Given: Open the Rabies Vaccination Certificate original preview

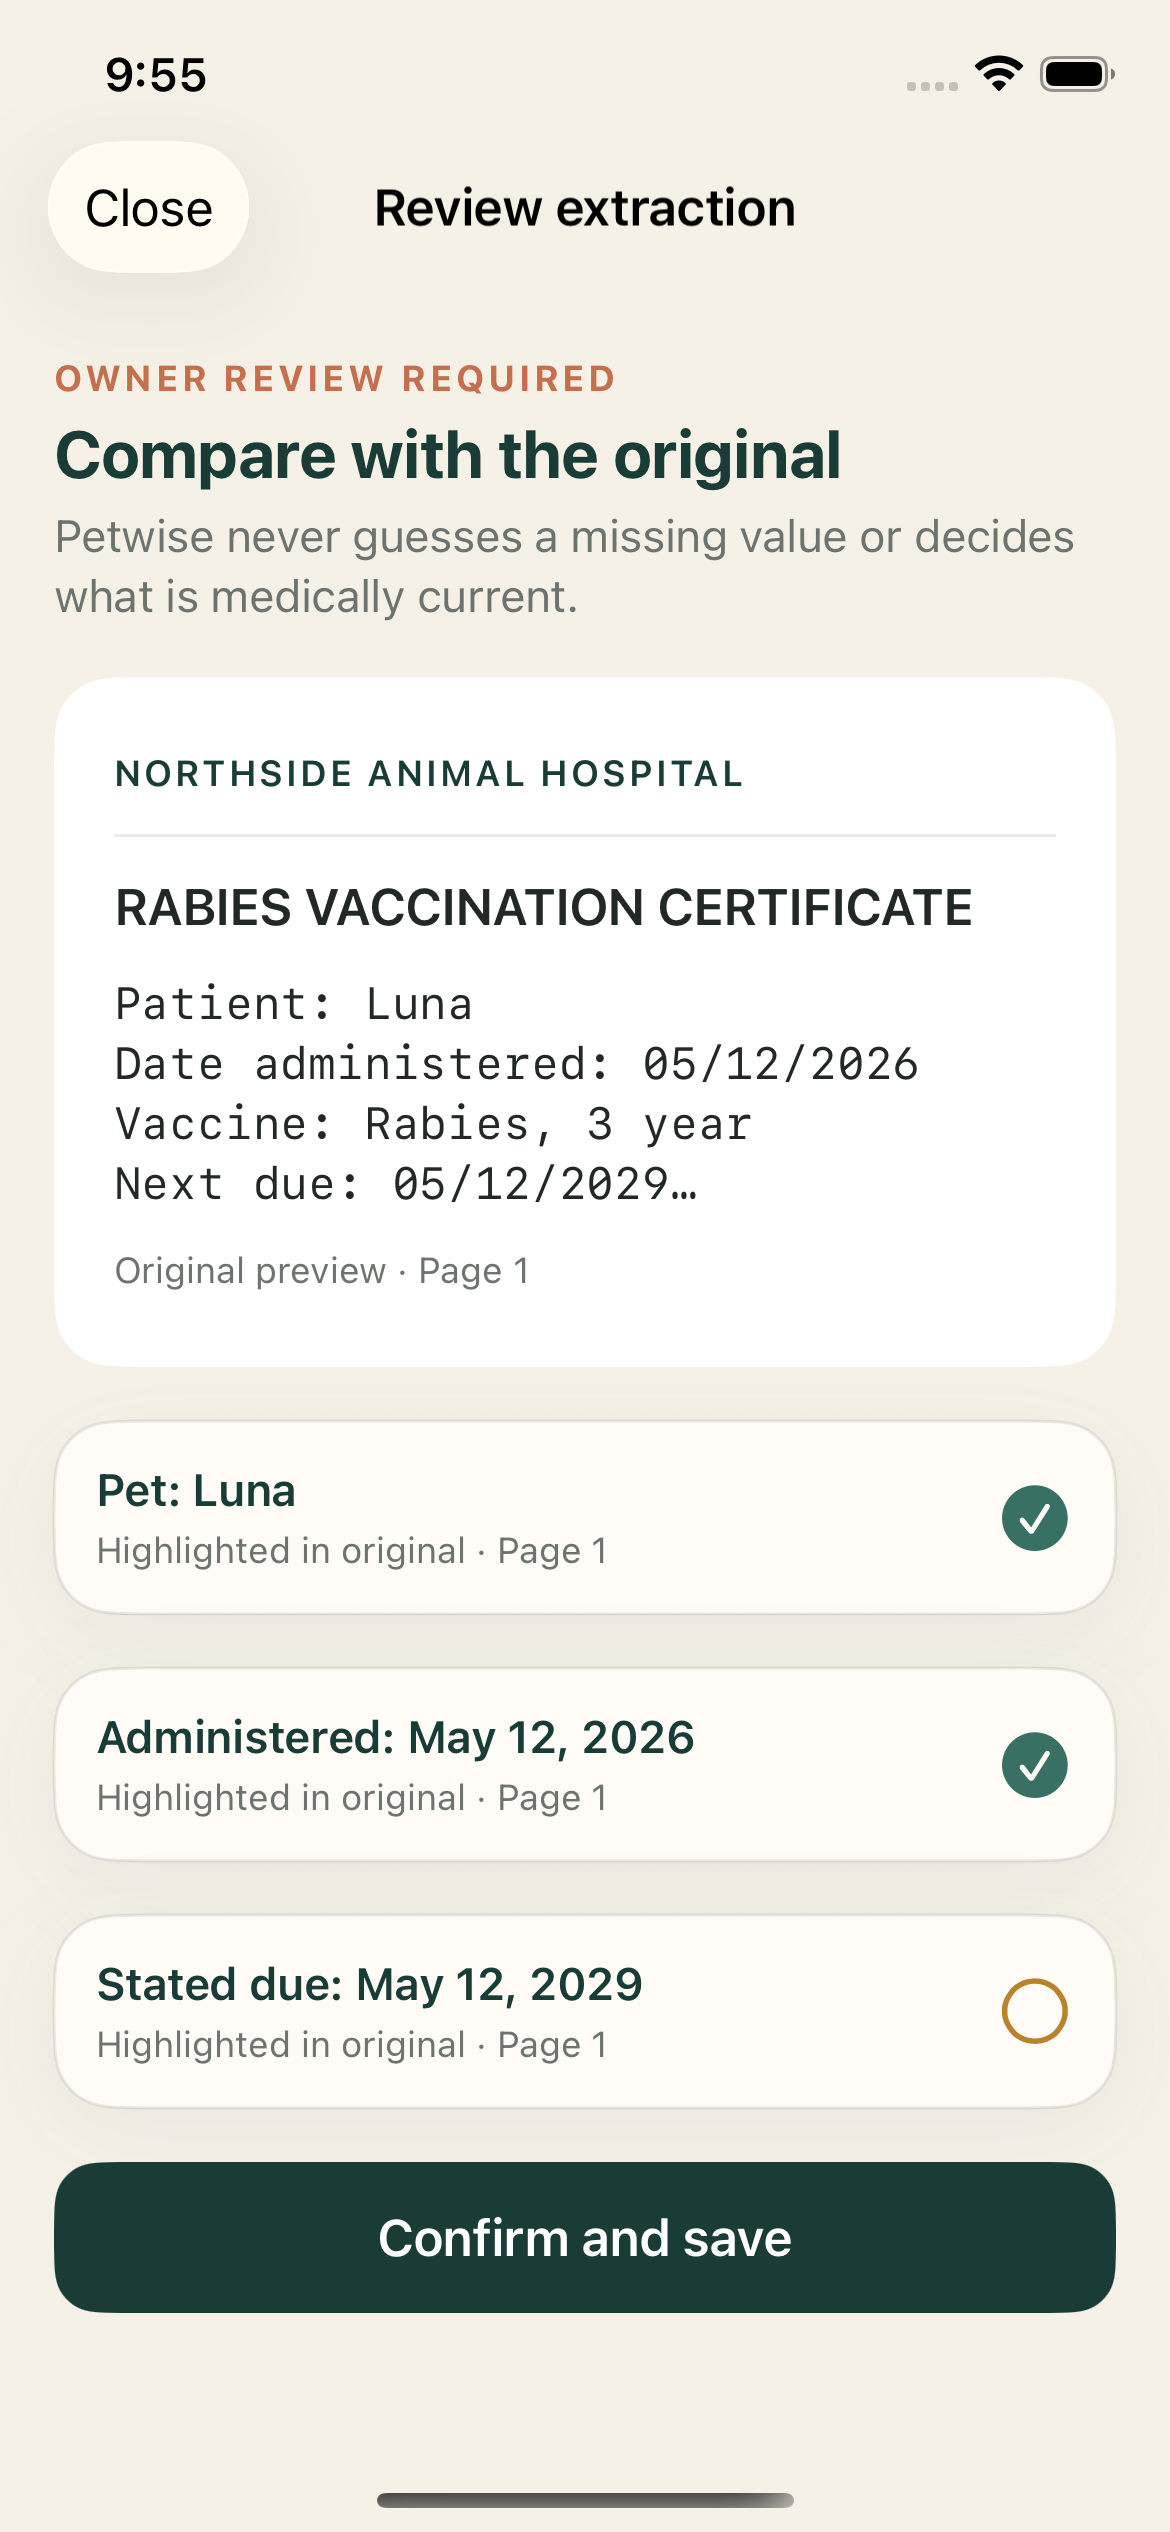Looking at the screenshot, I should (x=585, y=1022).
